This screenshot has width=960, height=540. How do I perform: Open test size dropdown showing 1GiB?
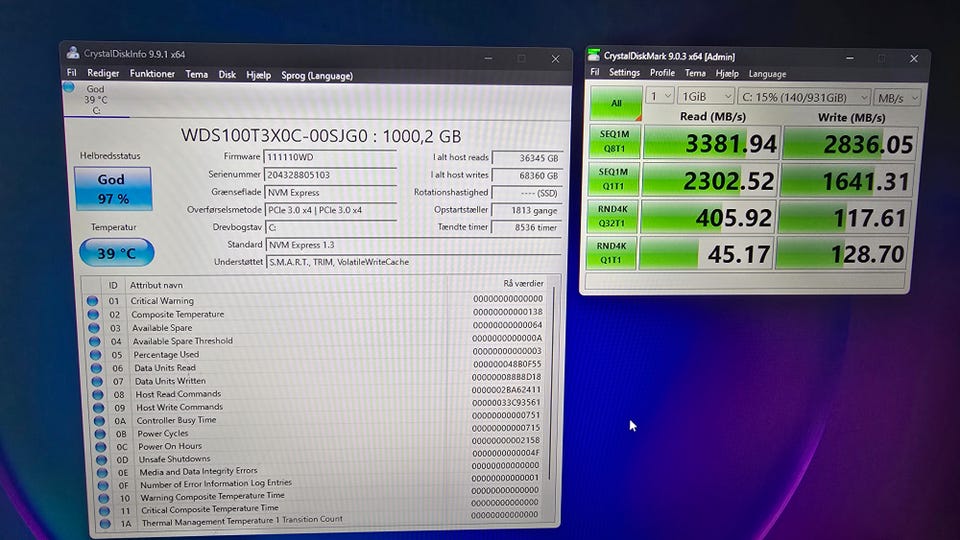click(706, 97)
